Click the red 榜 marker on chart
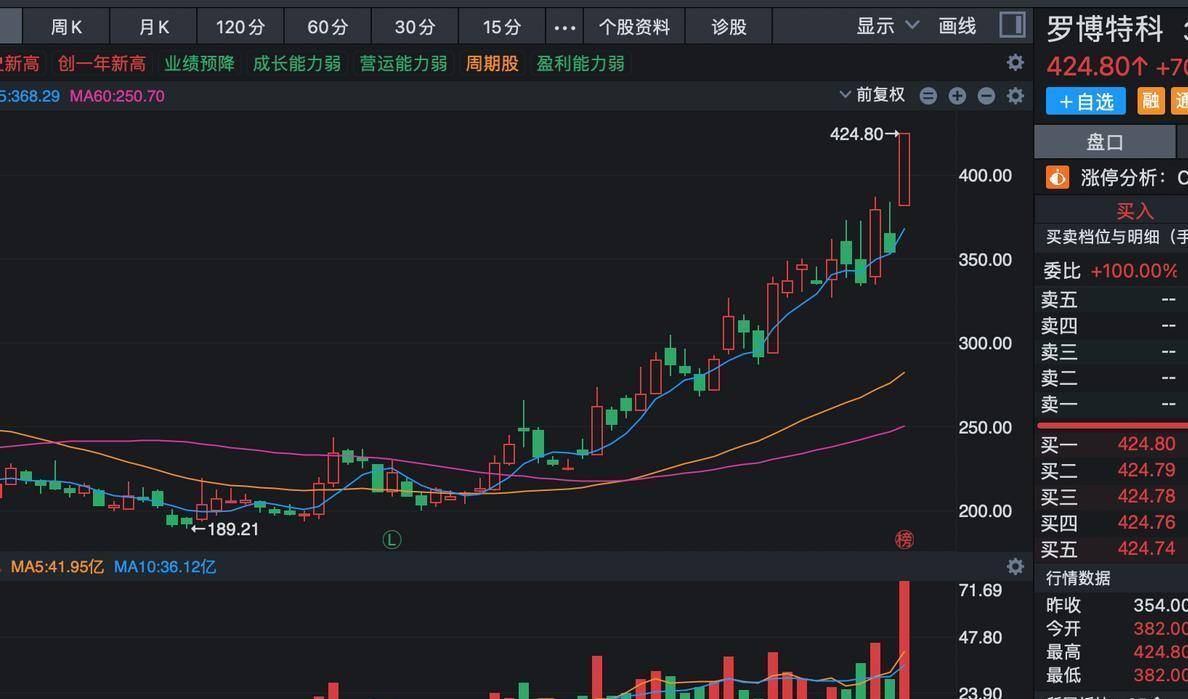1188x699 pixels. [x=904, y=540]
